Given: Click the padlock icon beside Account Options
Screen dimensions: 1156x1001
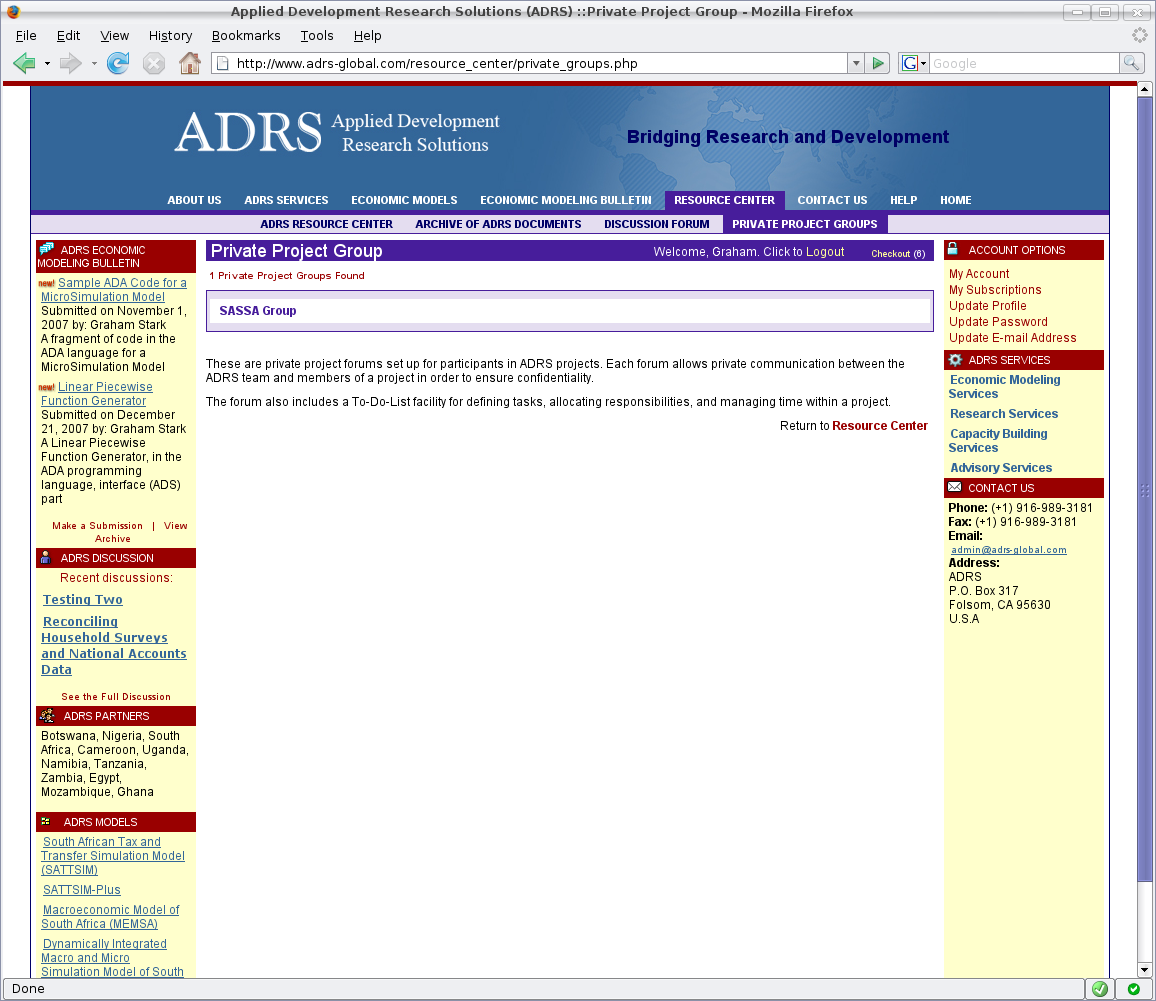Looking at the screenshot, I should coord(954,249).
